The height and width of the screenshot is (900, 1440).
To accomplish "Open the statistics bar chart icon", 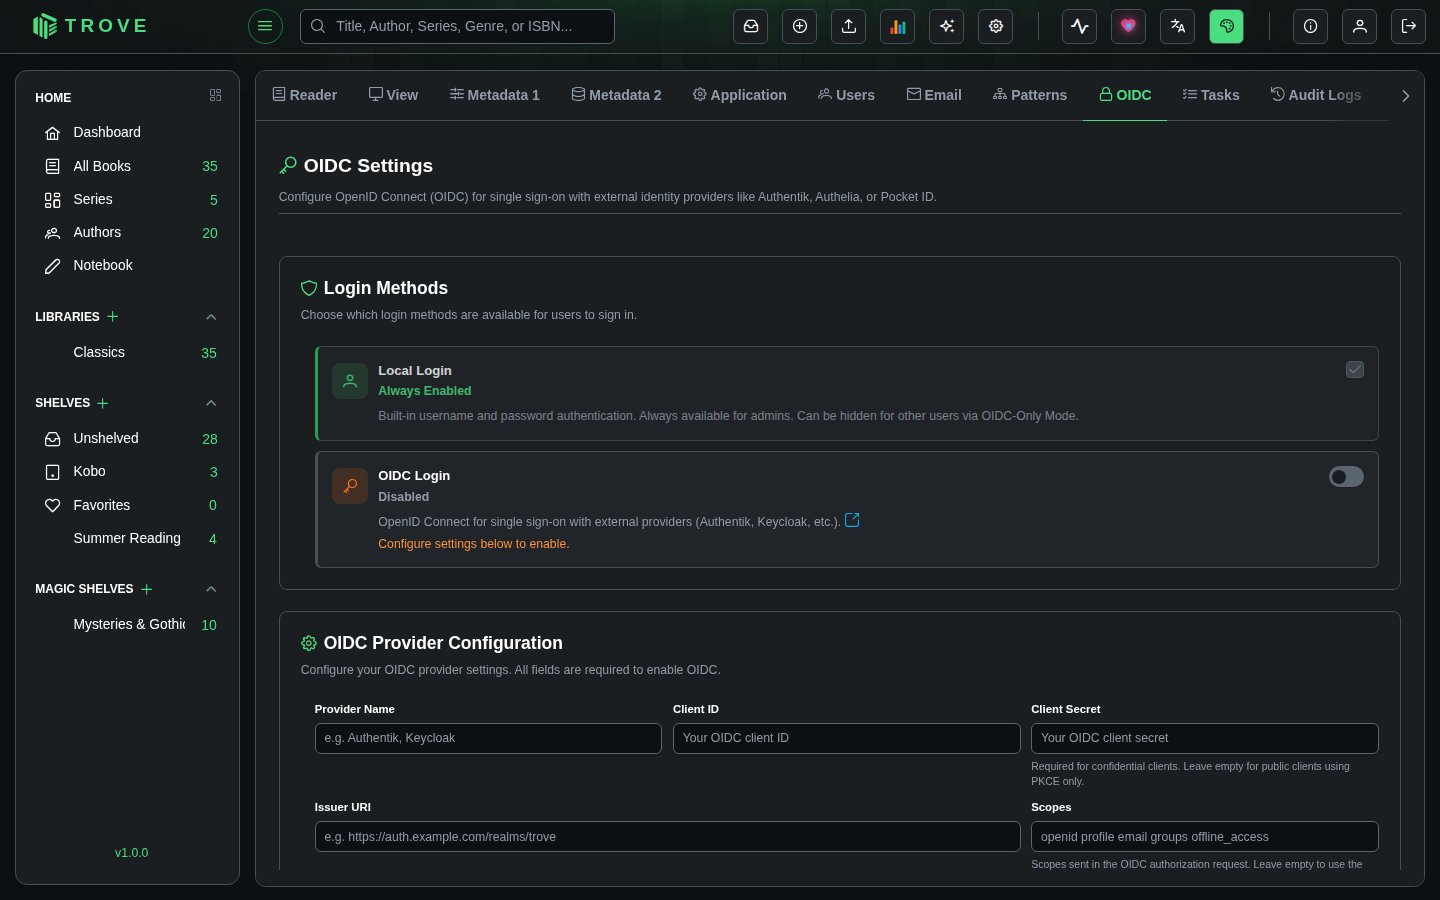I will pos(898,26).
